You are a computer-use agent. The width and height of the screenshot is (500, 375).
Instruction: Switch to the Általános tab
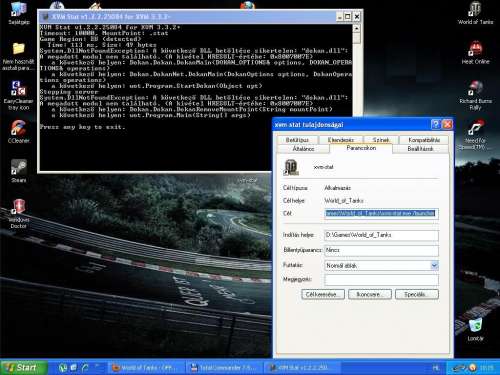pos(303,149)
